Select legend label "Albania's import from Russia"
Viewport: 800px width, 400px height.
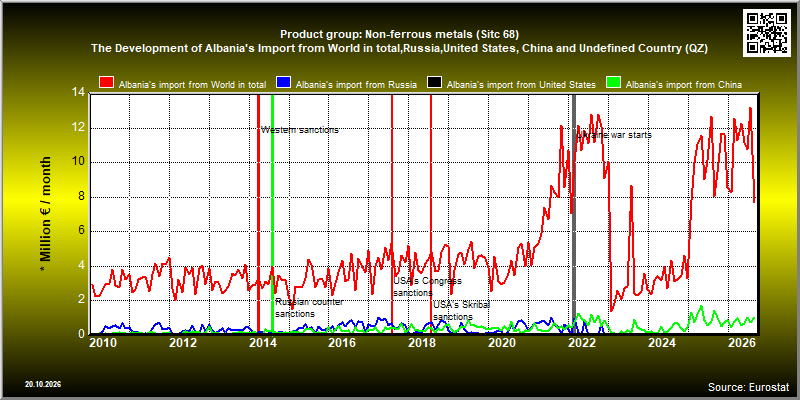pos(356,85)
